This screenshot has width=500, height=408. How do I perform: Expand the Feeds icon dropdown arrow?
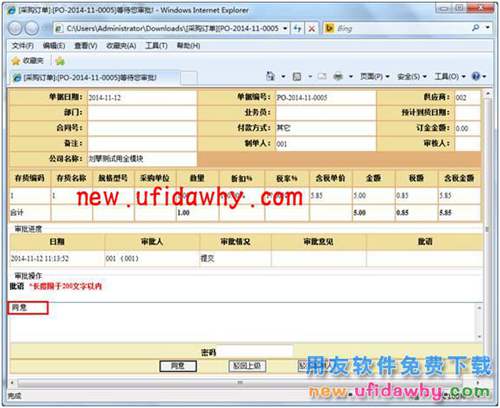[x=310, y=77]
